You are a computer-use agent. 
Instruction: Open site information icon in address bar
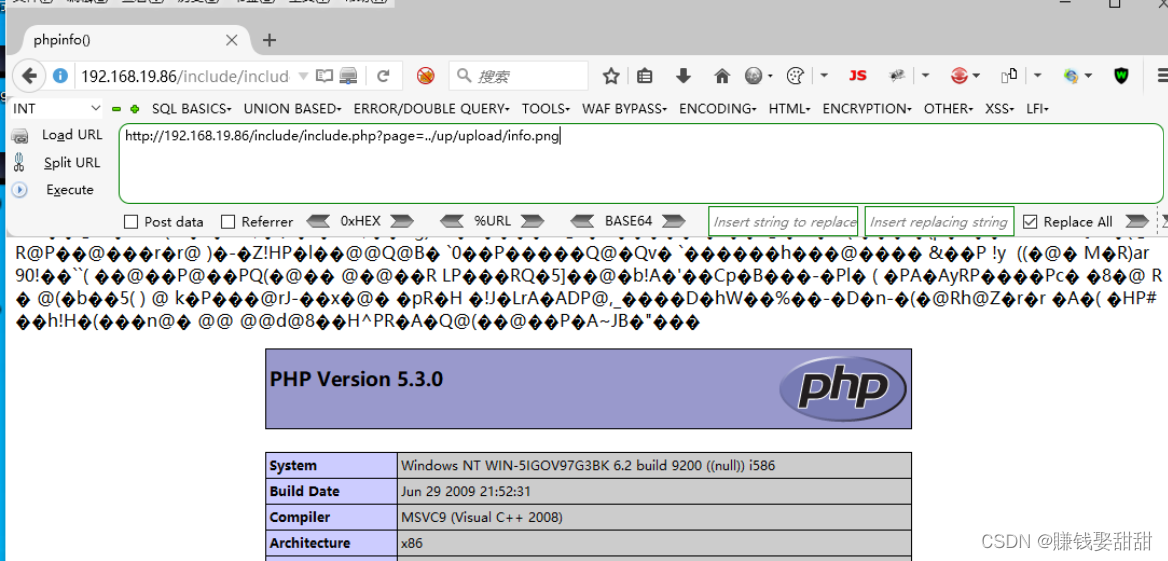[x=61, y=75]
